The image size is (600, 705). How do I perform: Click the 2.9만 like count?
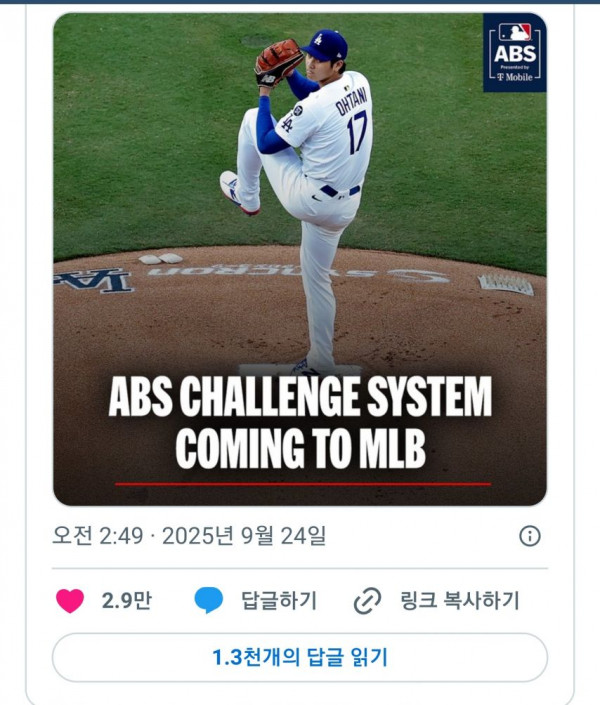(x=127, y=601)
